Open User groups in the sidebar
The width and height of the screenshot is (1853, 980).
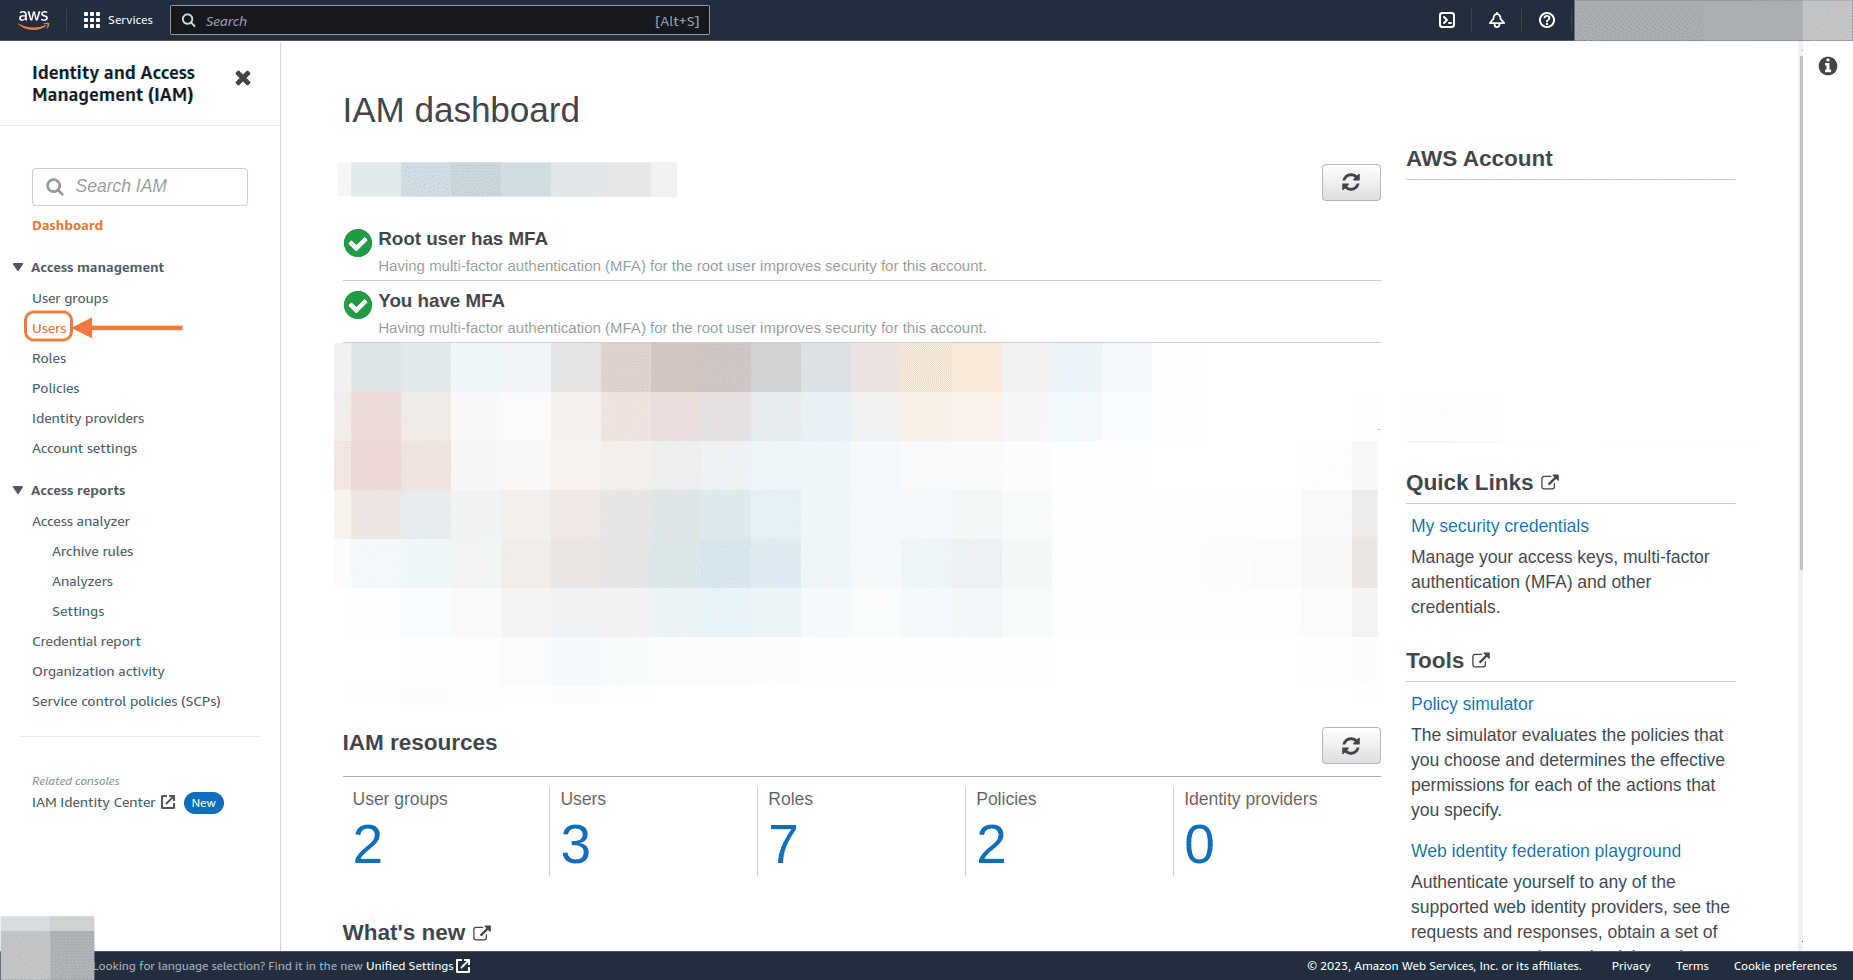(x=70, y=298)
